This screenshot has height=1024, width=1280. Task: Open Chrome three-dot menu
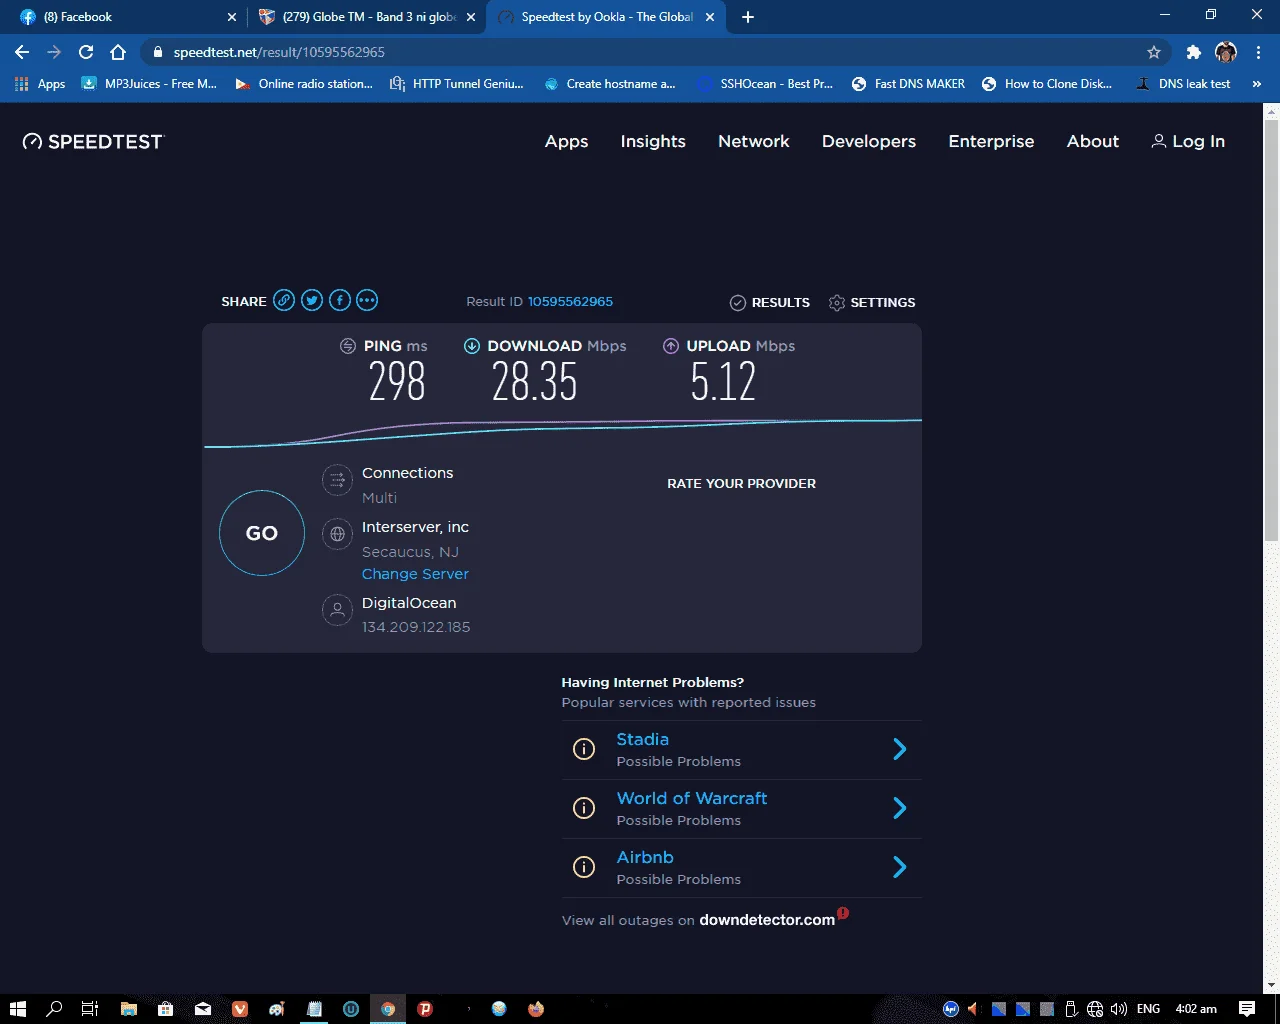click(1258, 52)
